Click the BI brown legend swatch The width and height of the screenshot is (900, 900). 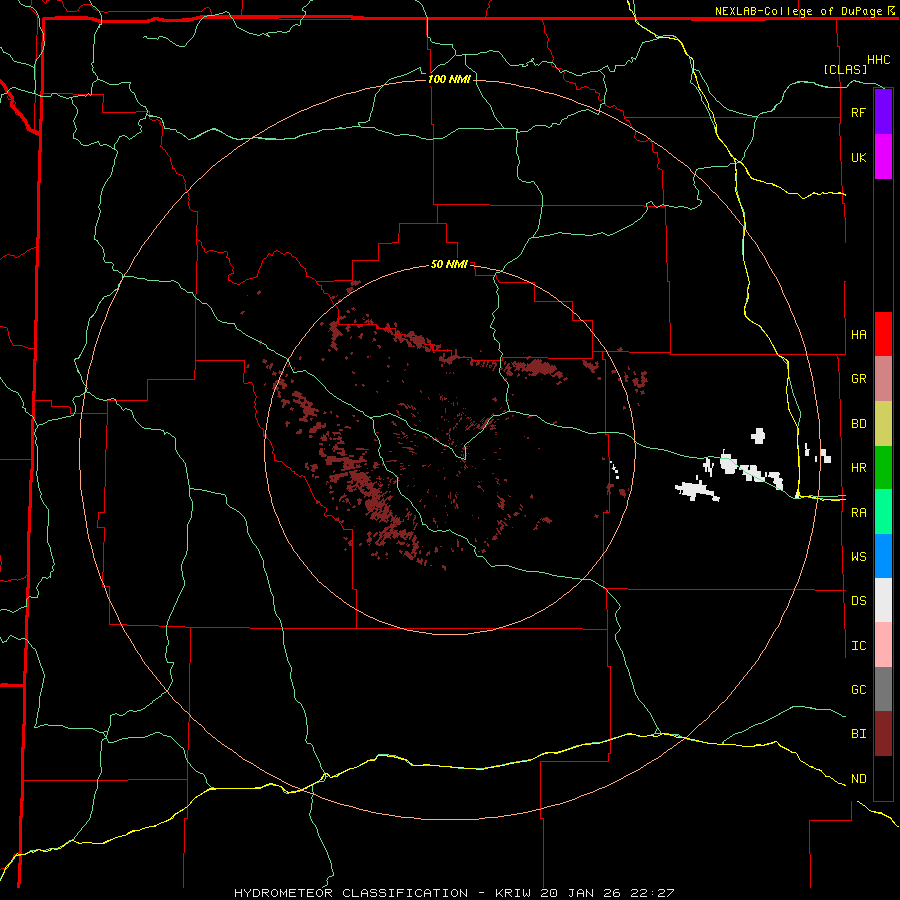(883, 734)
